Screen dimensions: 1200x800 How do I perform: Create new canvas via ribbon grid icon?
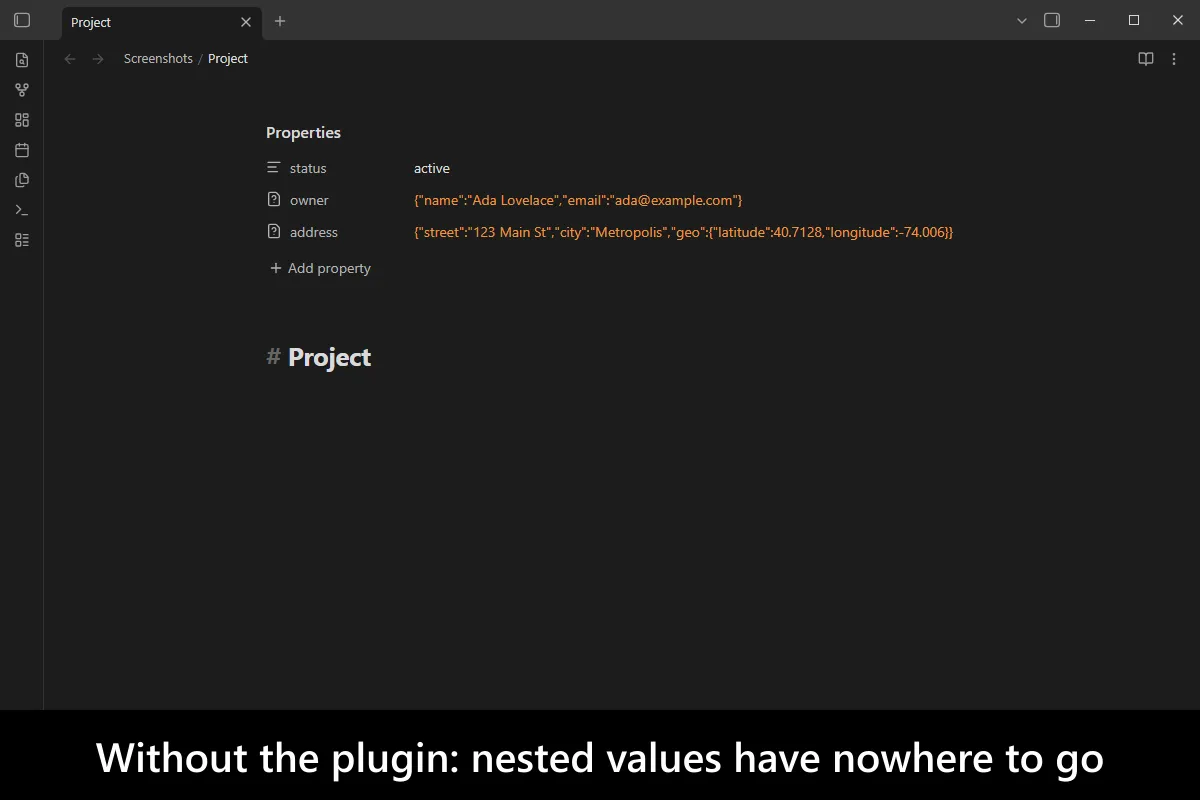click(22, 120)
